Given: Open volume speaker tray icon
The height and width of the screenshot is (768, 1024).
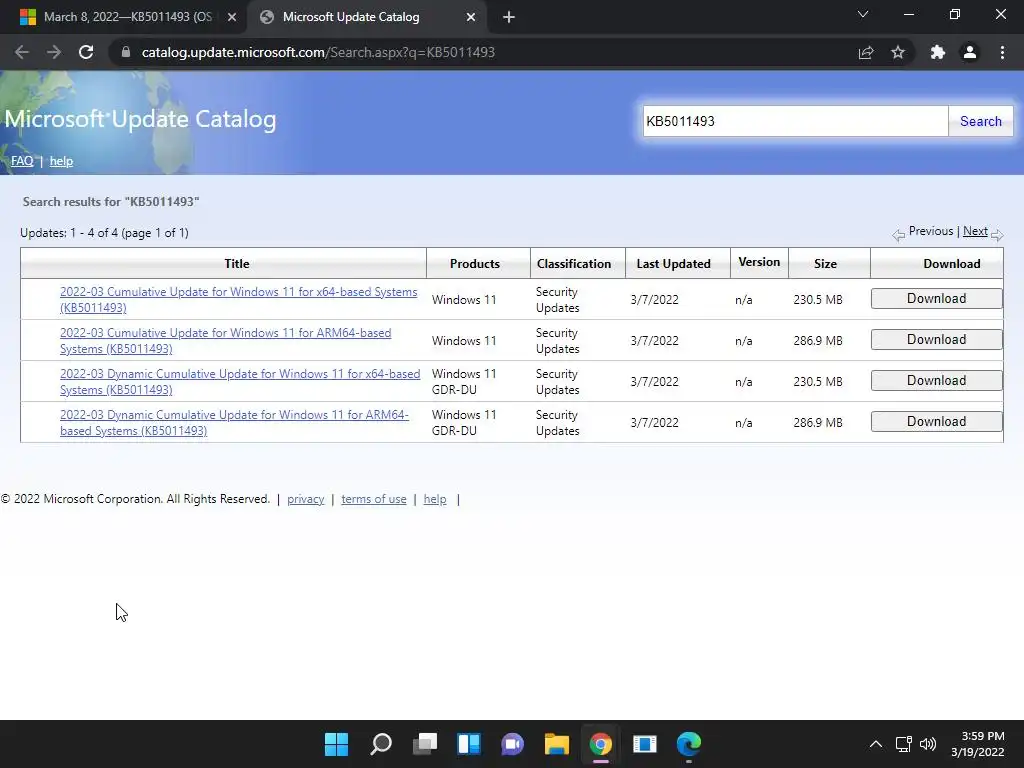Looking at the screenshot, I should [927, 744].
